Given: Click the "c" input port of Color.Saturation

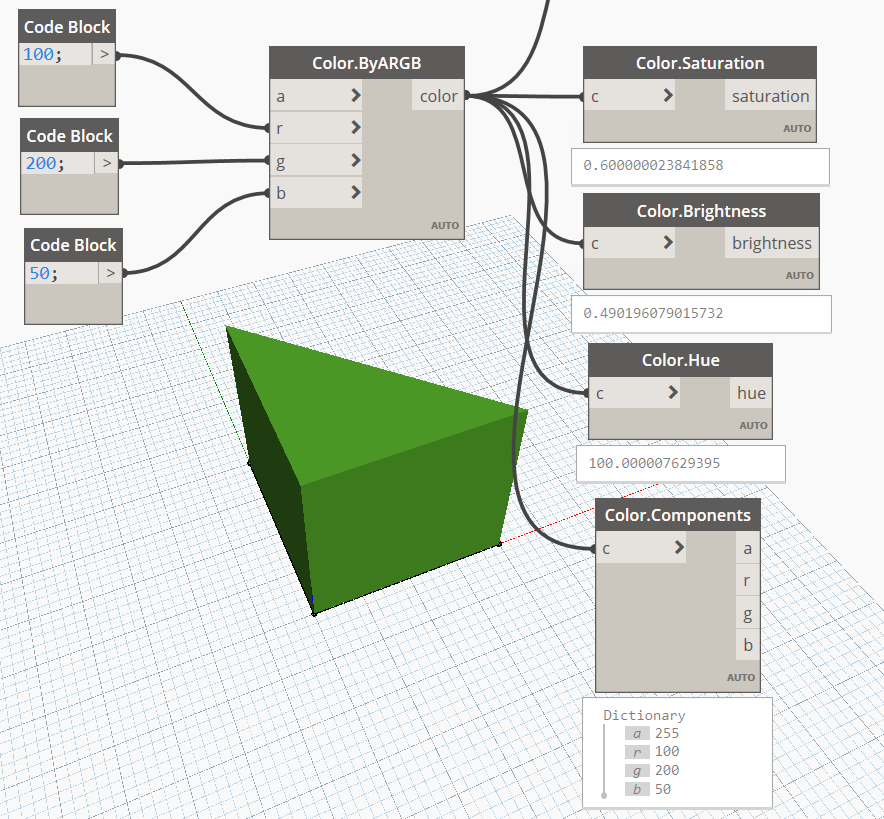Looking at the screenshot, I should (629, 96).
